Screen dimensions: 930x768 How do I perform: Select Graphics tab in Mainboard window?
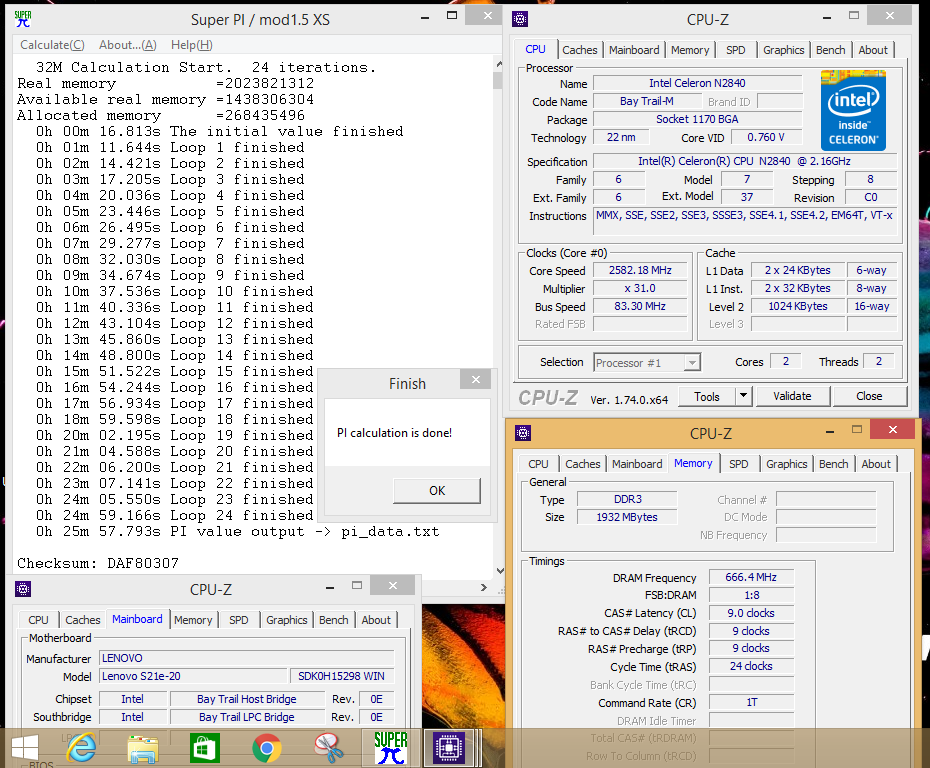[286, 620]
